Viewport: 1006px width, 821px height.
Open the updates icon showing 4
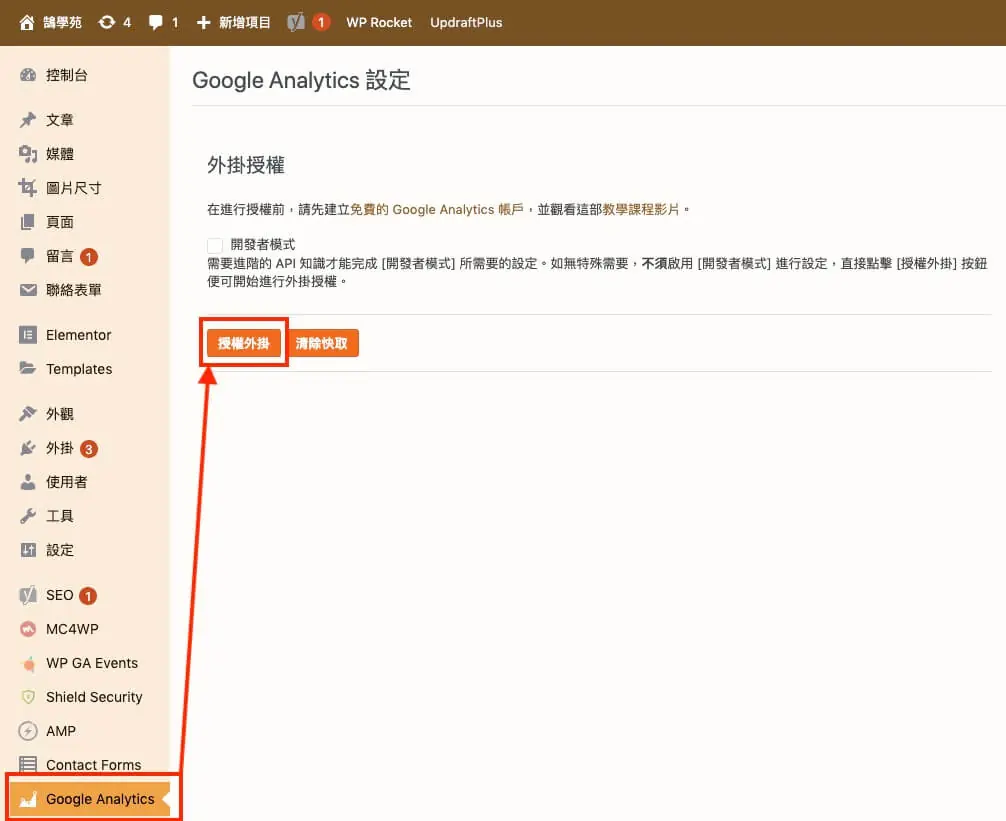tap(107, 22)
